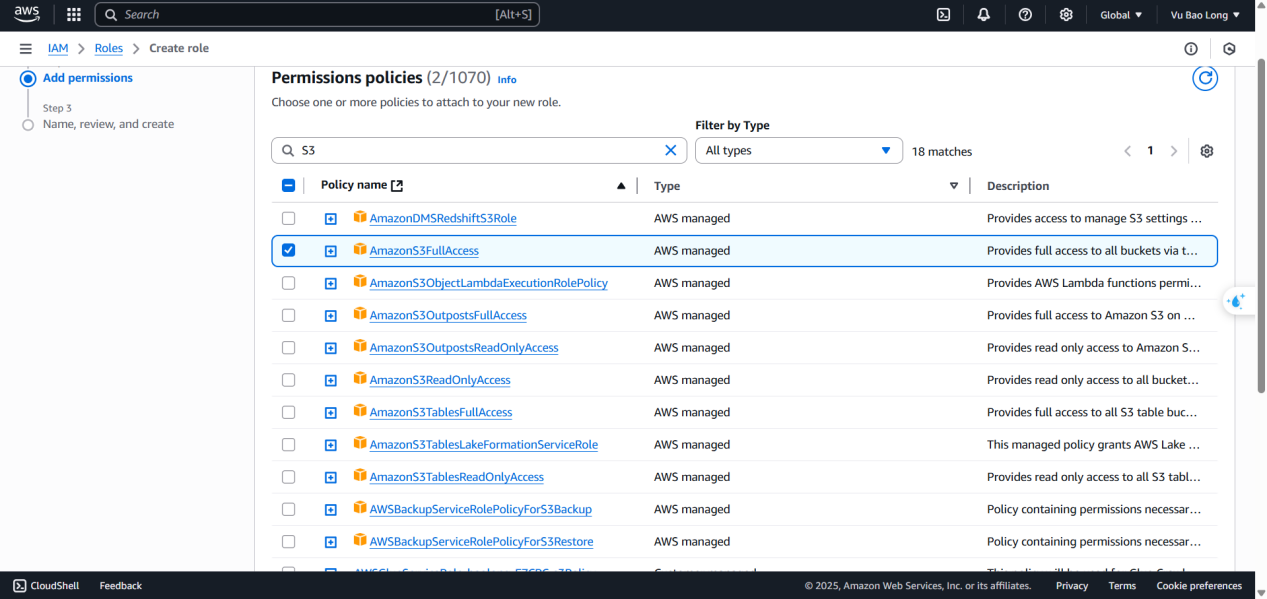
Task: Open the services grid menu icon
Action: tap(73, 15)
